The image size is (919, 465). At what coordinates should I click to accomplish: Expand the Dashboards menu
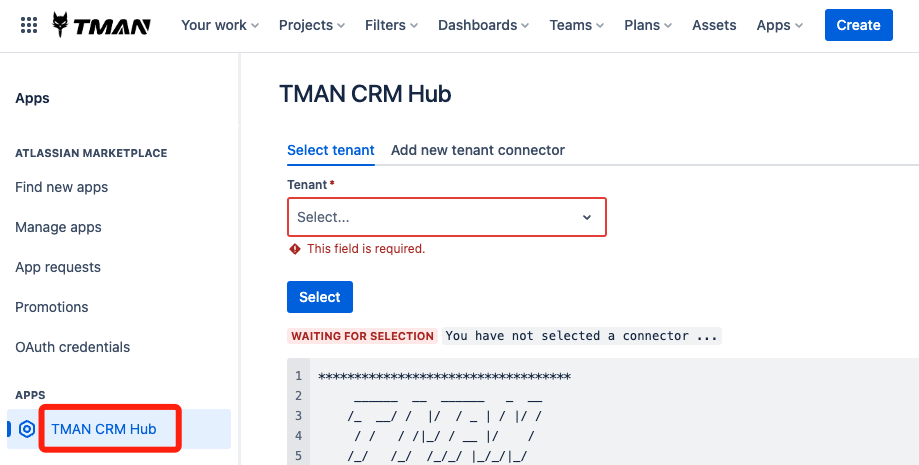[484, 25]
